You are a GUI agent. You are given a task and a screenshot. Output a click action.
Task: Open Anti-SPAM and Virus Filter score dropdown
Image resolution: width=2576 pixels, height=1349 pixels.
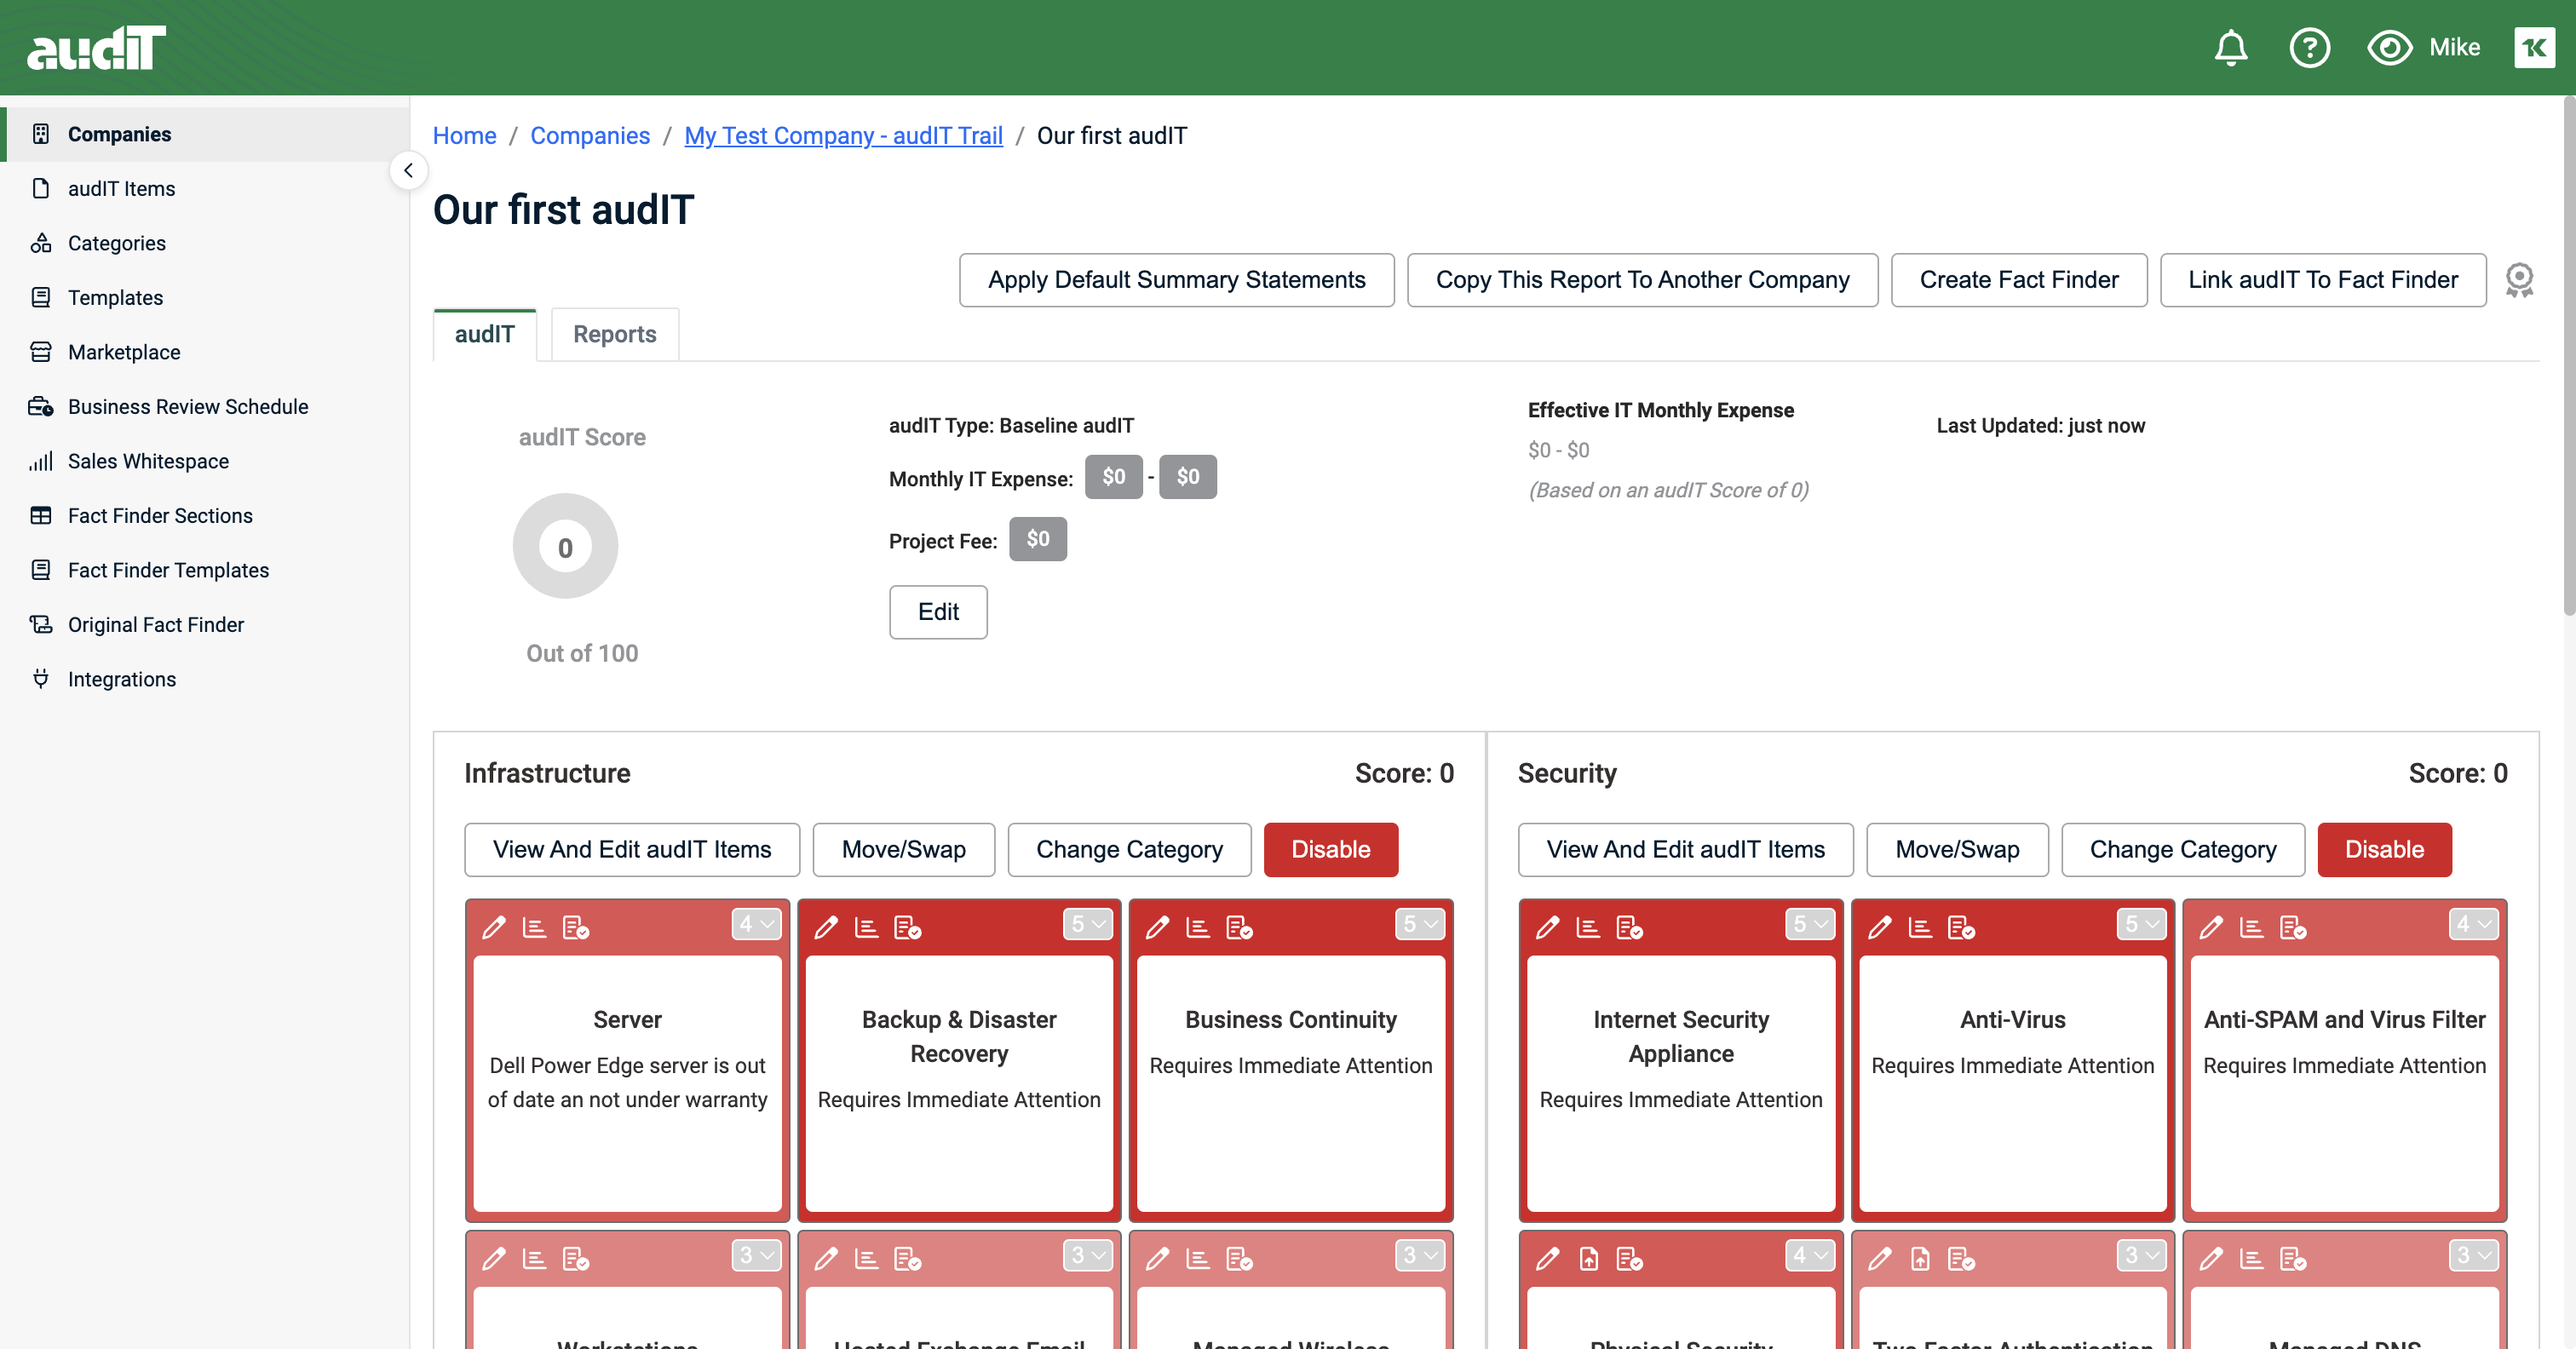tap(2474, 924)
